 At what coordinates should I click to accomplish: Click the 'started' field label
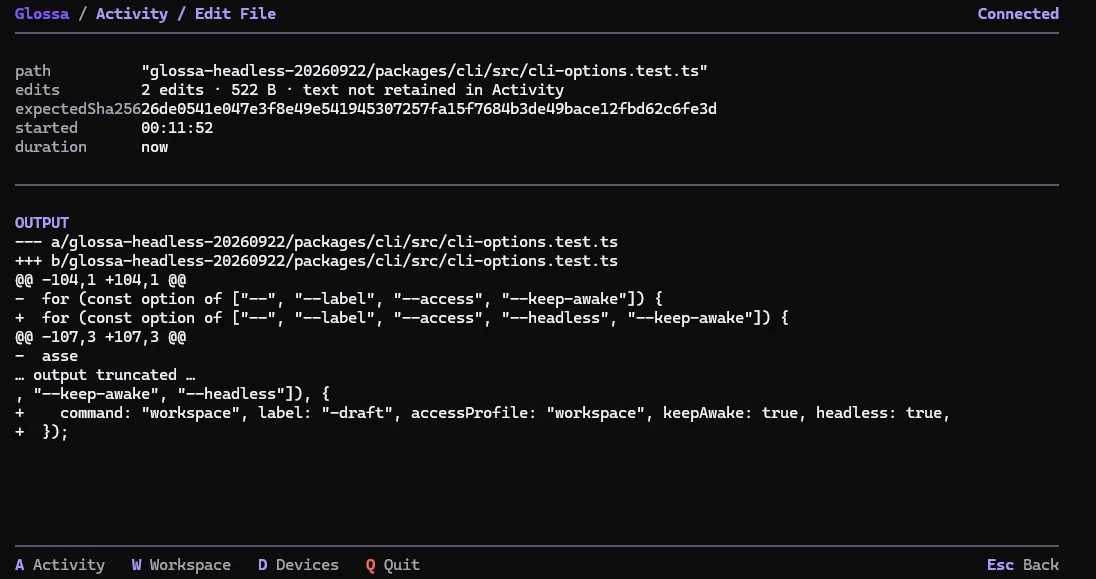pos(46,128)
